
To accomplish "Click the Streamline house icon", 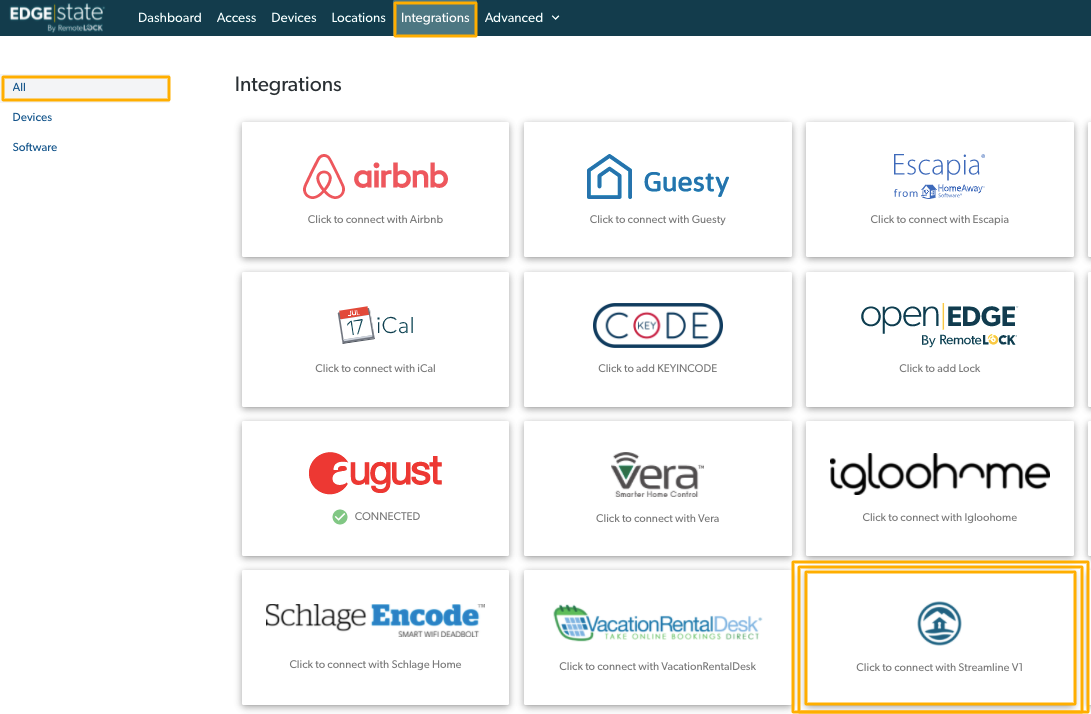I will (x=939, y=624).
